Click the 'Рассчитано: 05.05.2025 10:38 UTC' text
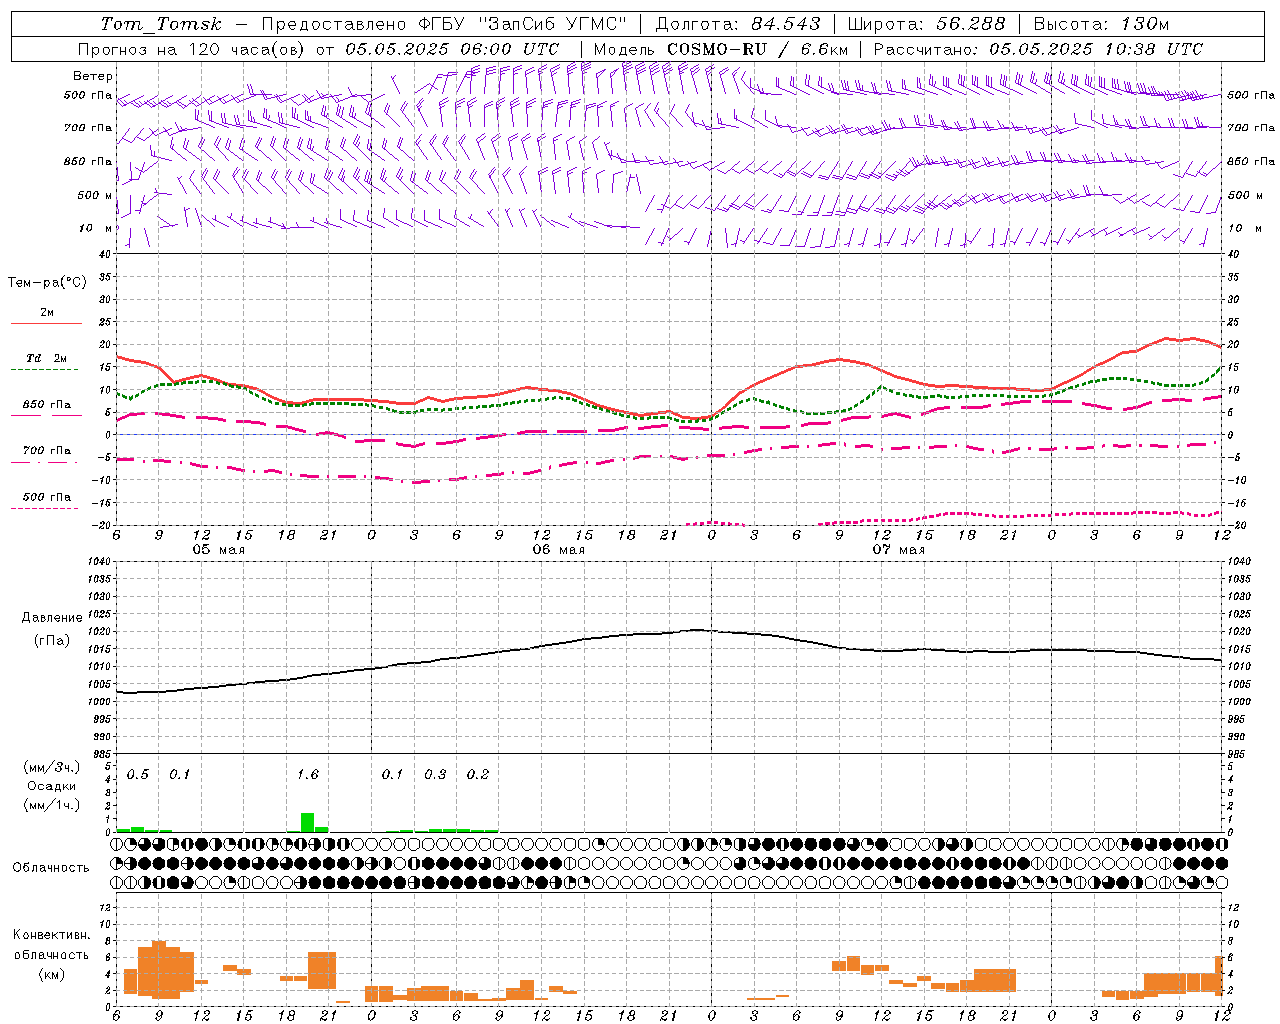Image resolution: width=1280 pixels, height=1024 pixels. (x=1038, y=49)
